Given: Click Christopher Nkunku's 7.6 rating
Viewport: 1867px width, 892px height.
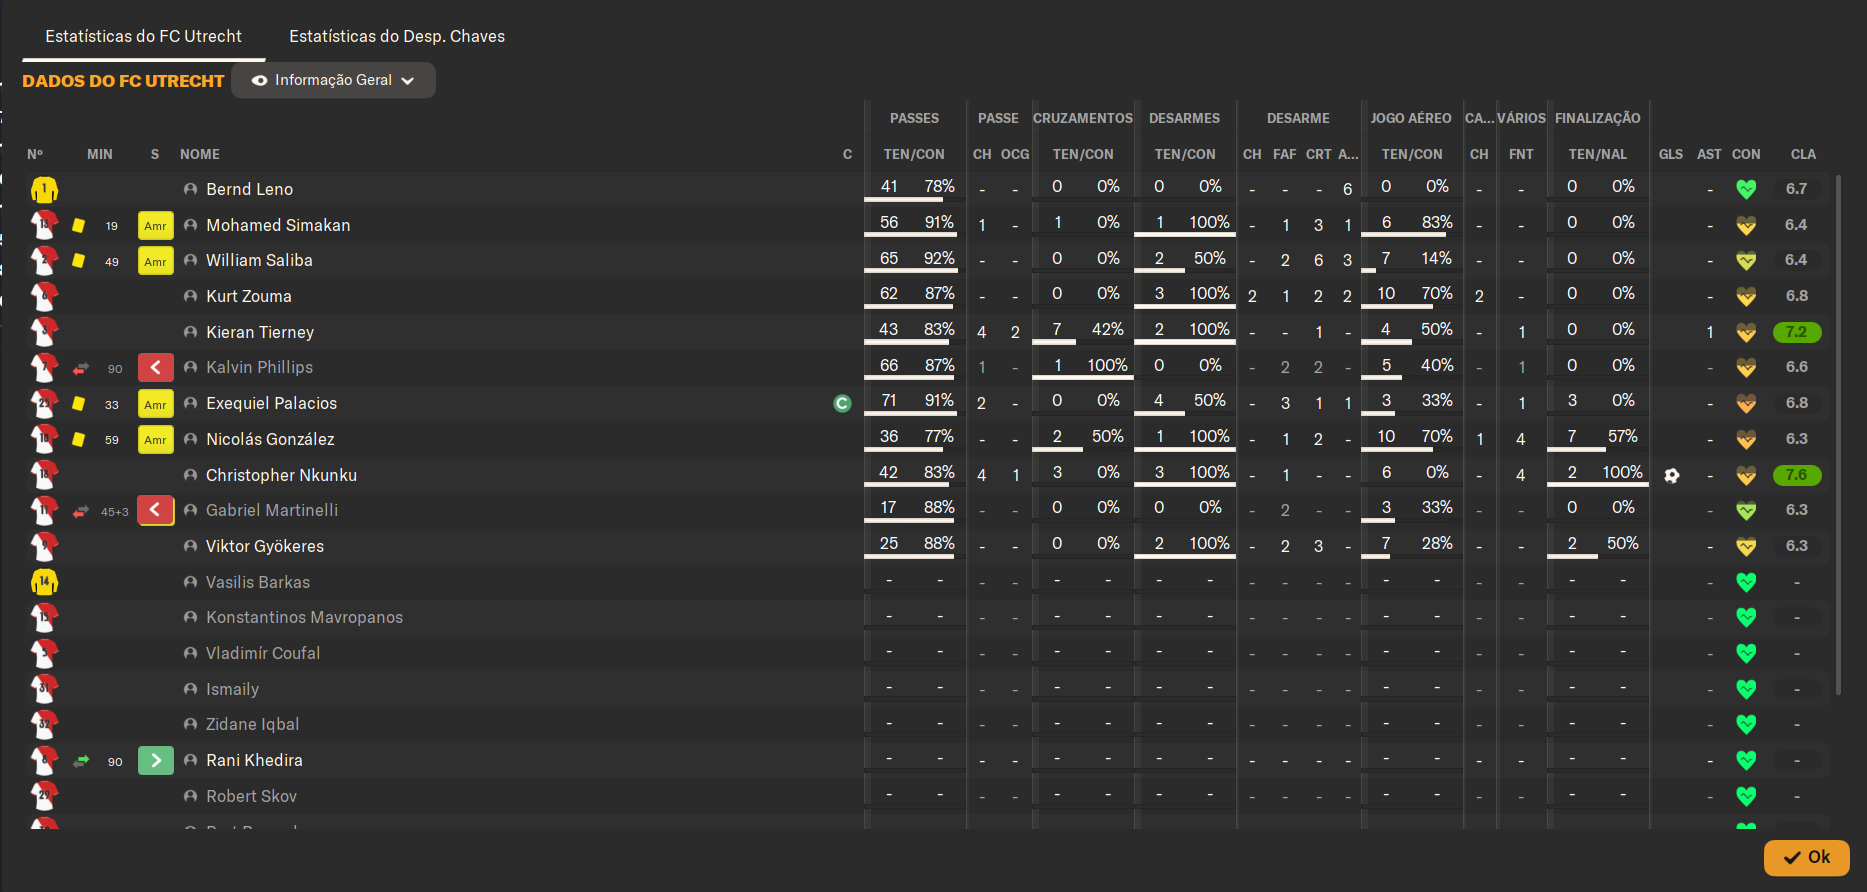Looking at the screenshot, I should tap(1796, 475).
